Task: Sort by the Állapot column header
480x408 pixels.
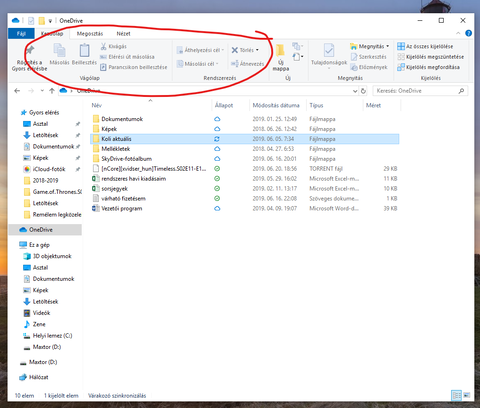Action: pos(224,105)
